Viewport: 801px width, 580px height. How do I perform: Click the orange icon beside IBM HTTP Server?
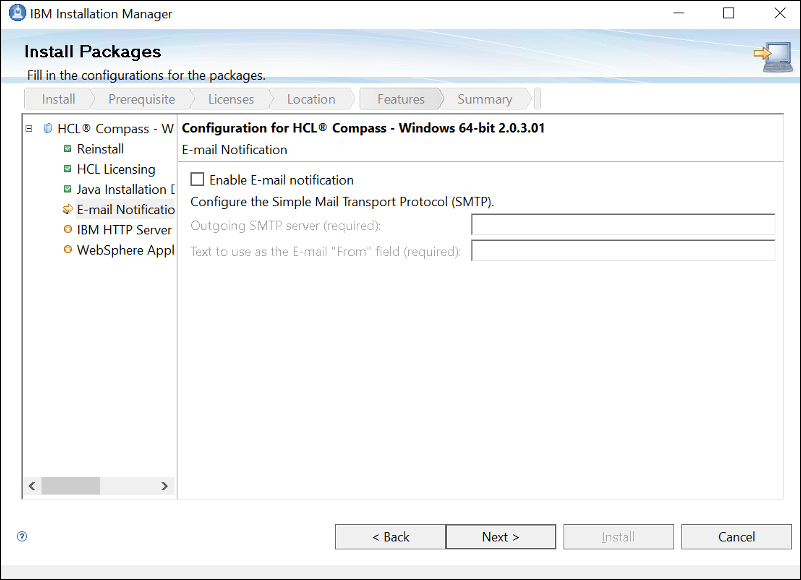point(67,229)
